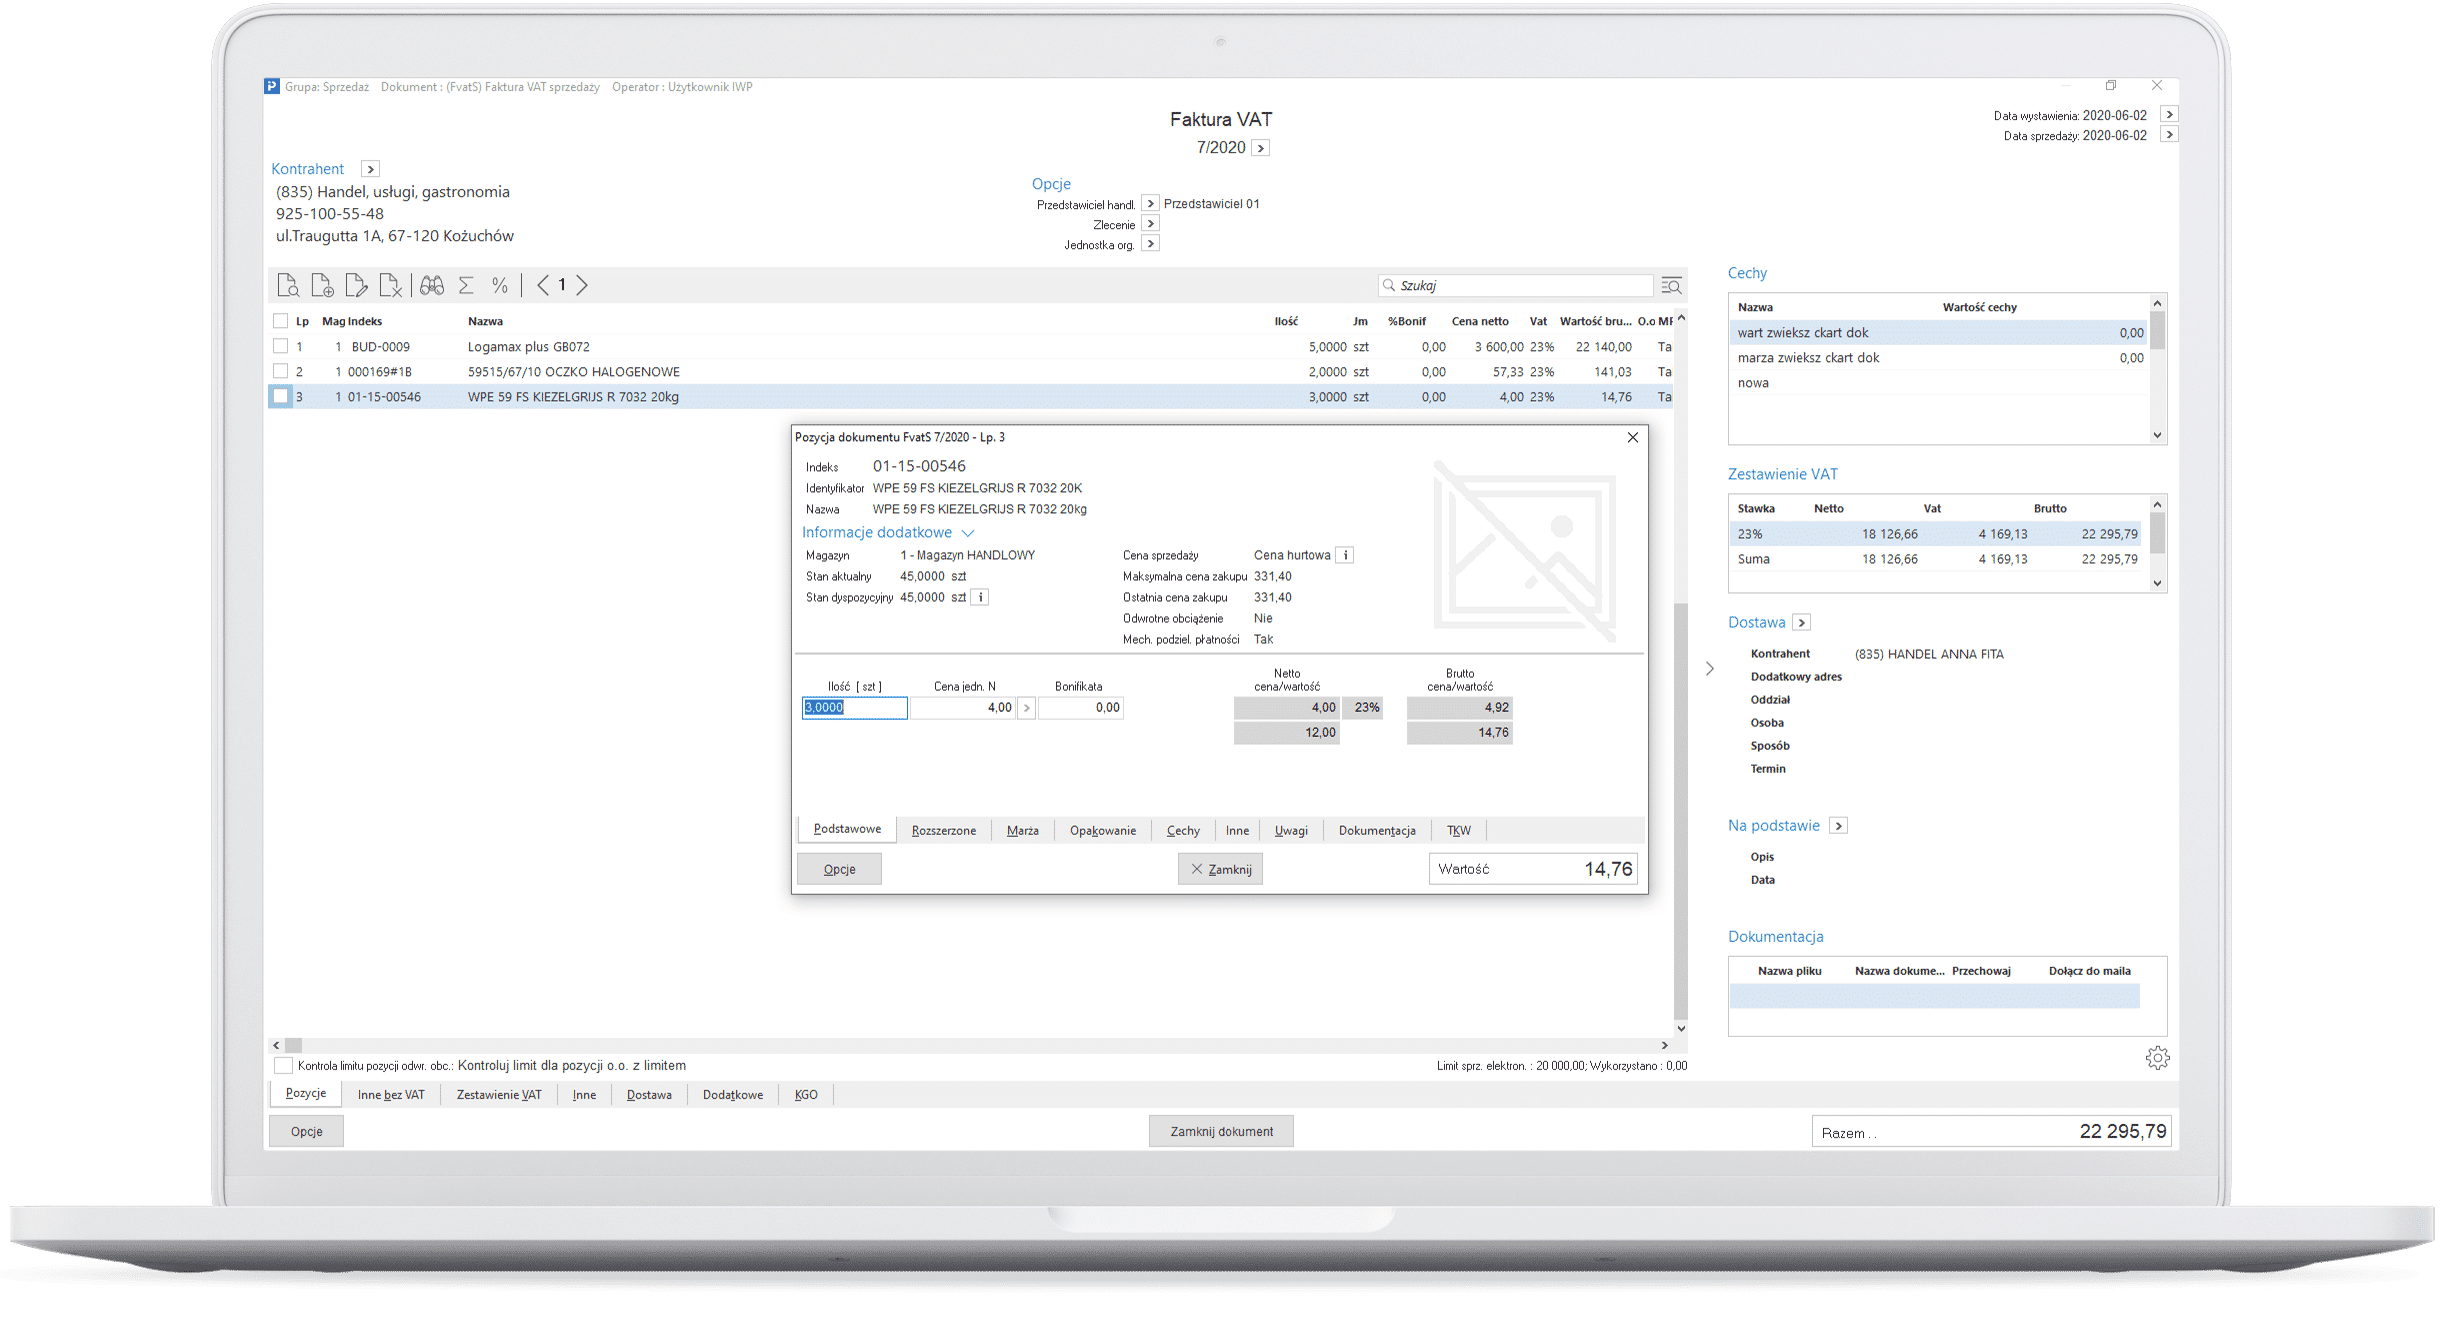
Task: Open Data sprzedaży date picker arrow
Action: tap(2169, 135)
